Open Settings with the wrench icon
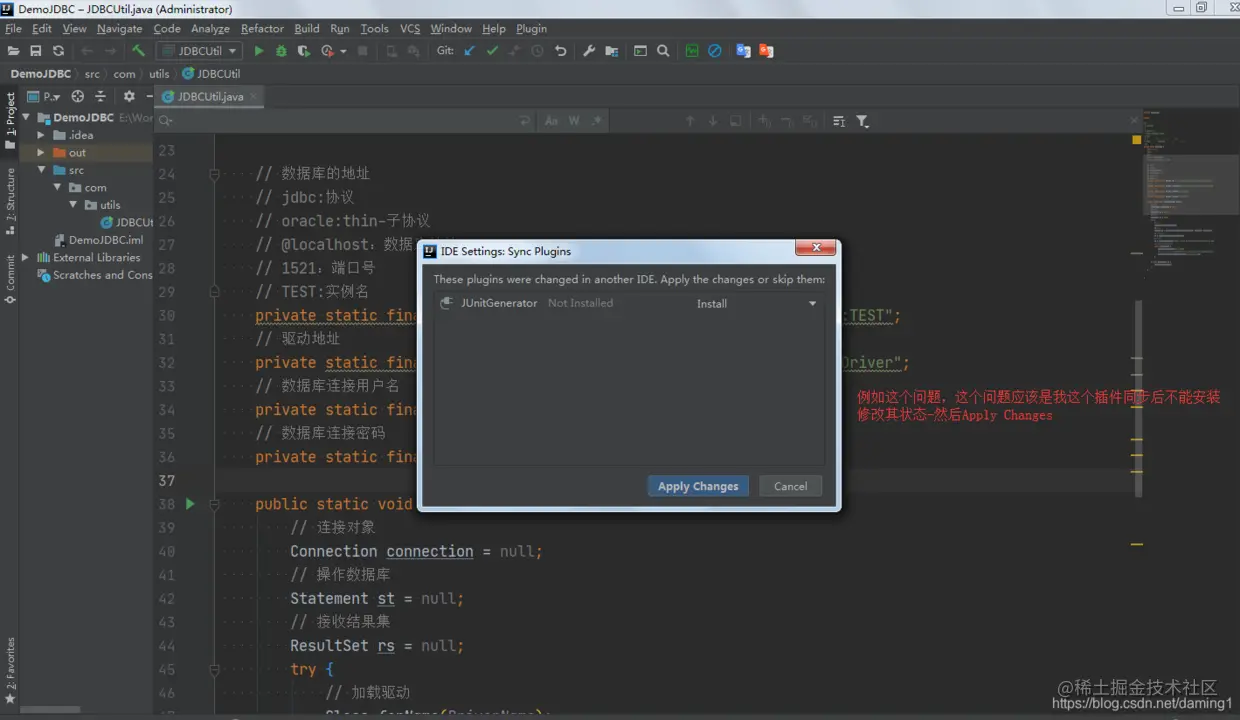Viewport: 1240px width, 720px height. (589, 51)
